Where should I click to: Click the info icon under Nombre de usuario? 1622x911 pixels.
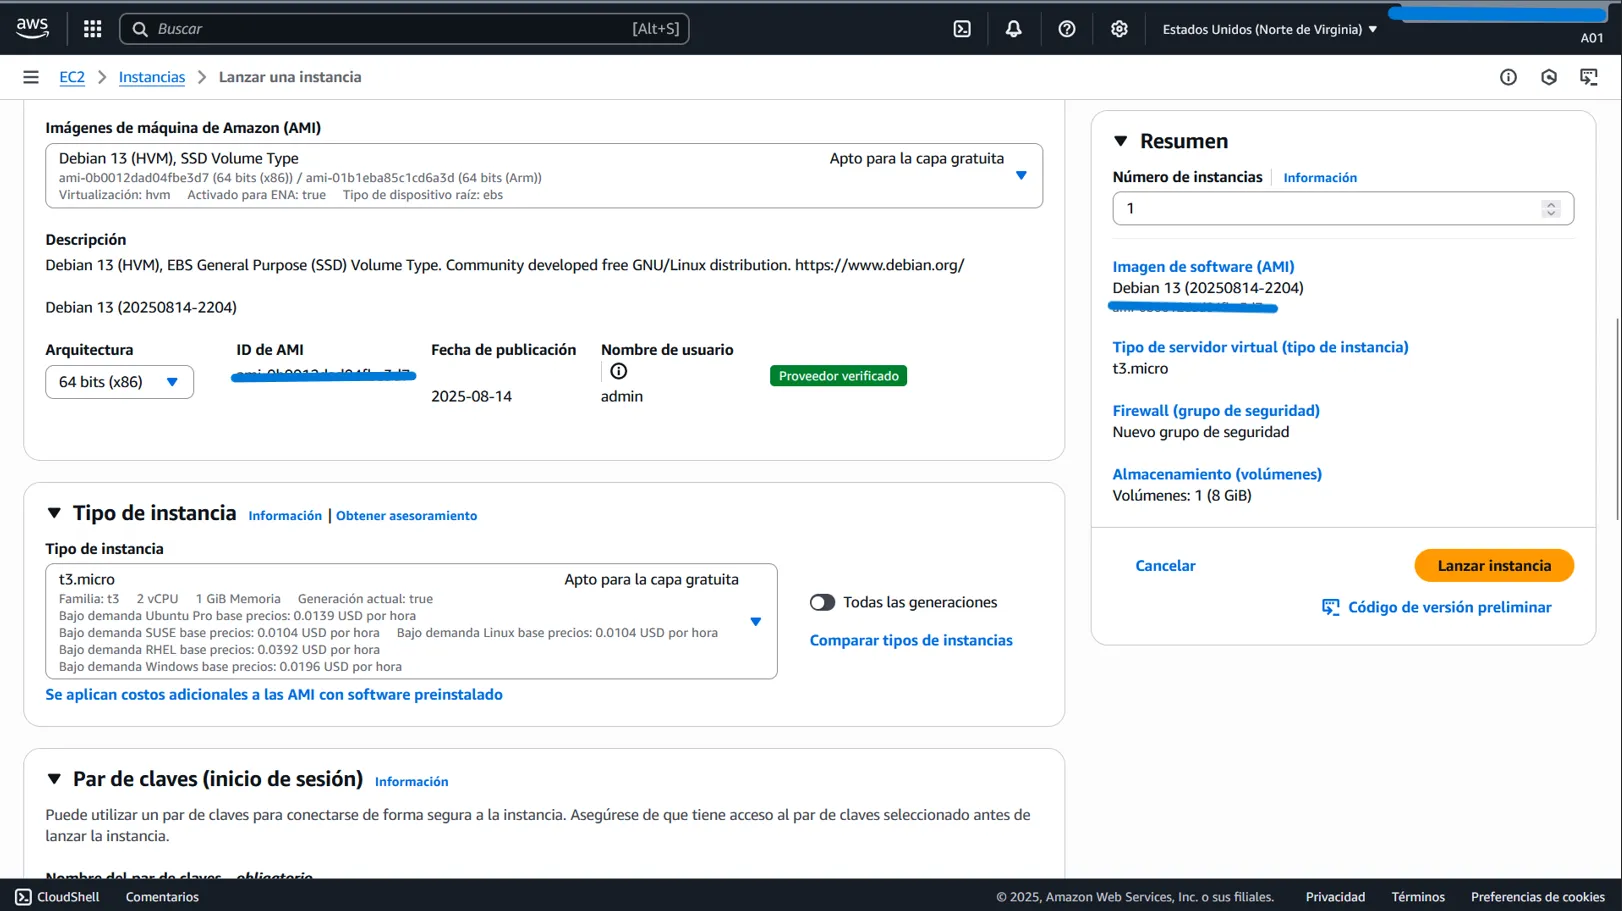coord(618,371)
